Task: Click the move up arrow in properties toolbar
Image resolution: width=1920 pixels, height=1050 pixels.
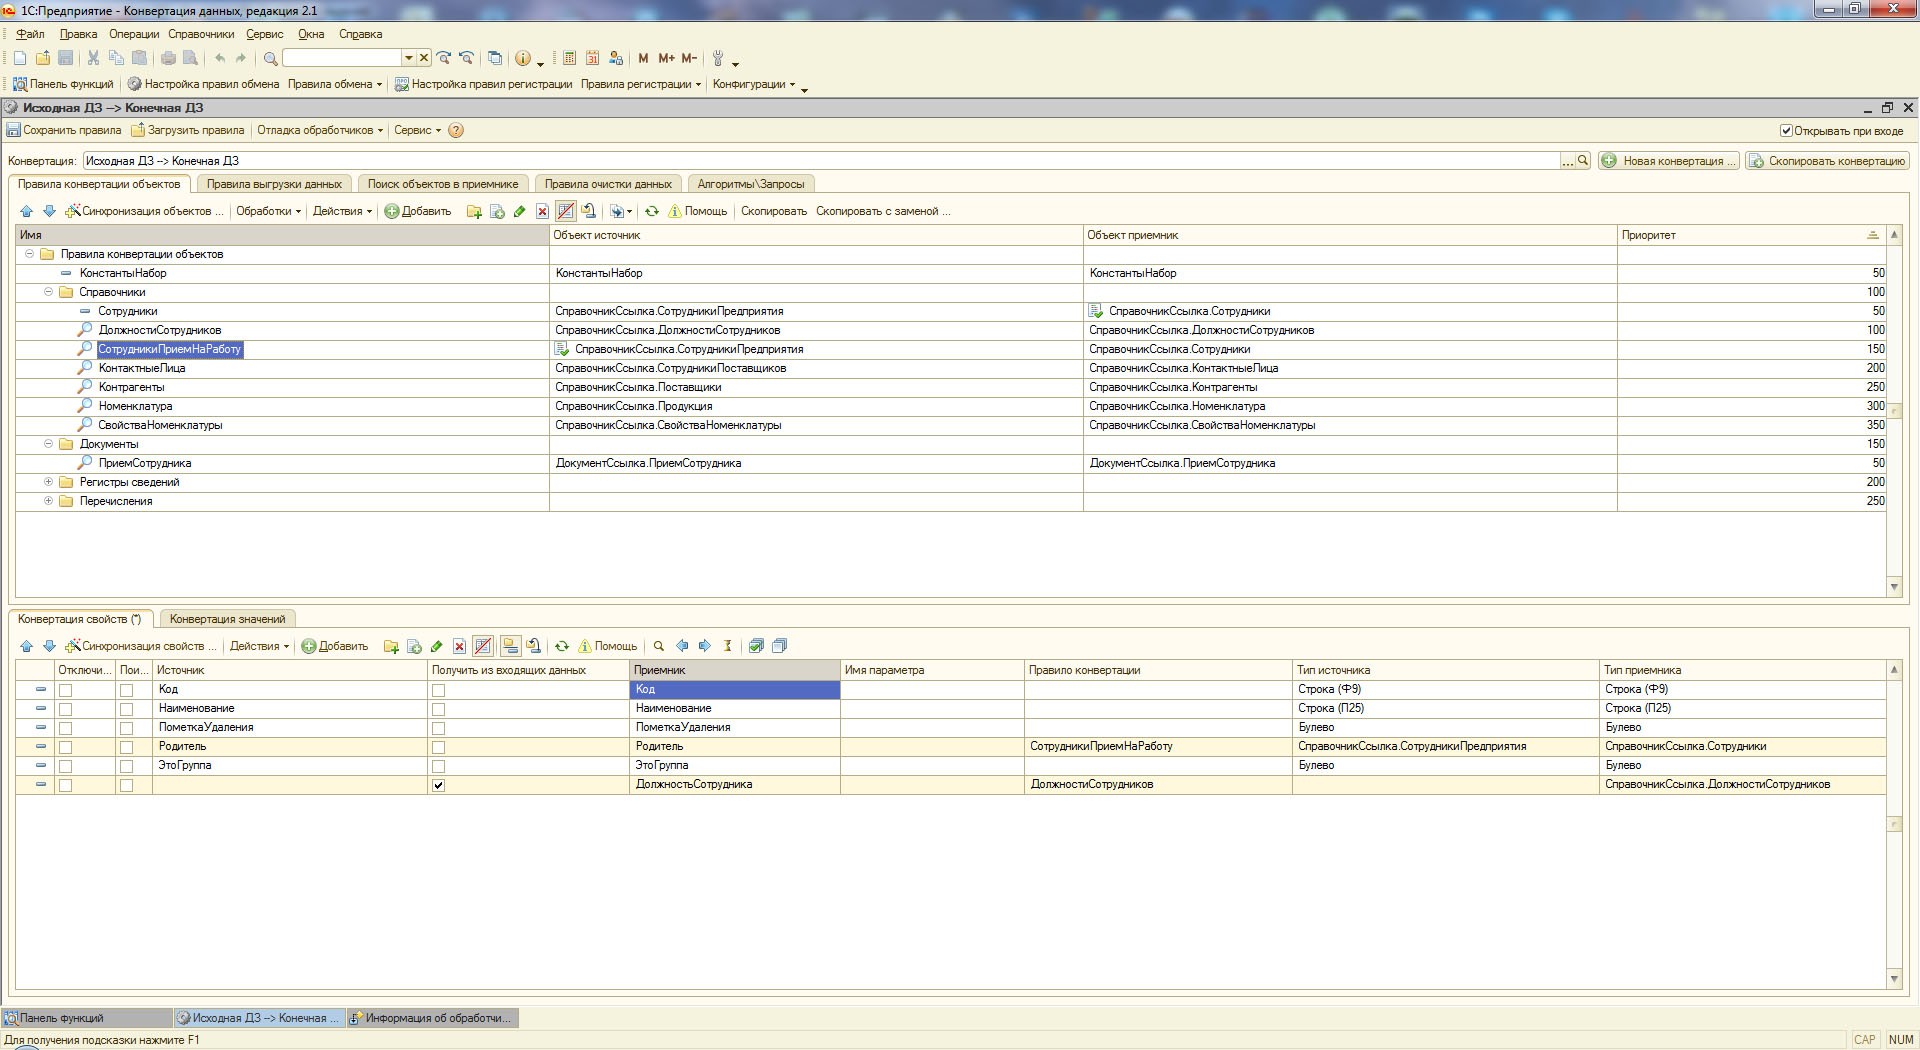Action: [x=27, y=646]
